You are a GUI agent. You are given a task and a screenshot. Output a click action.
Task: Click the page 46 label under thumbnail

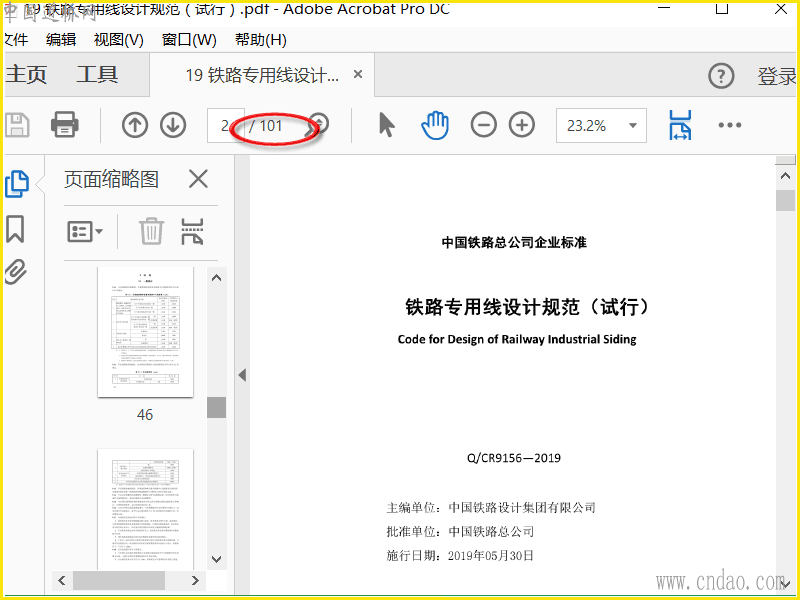pos(145,415)
